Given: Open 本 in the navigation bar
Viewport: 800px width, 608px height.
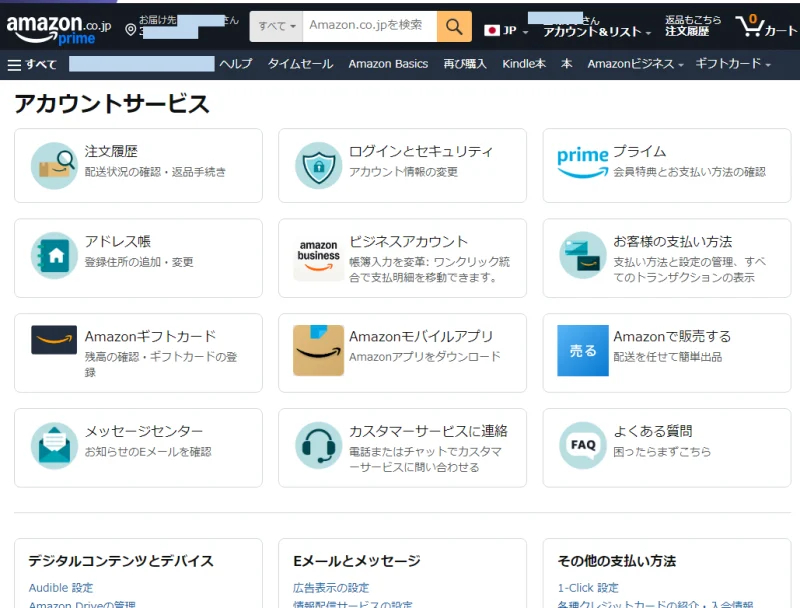Looking at the screenshot, I should click(566, 64).
